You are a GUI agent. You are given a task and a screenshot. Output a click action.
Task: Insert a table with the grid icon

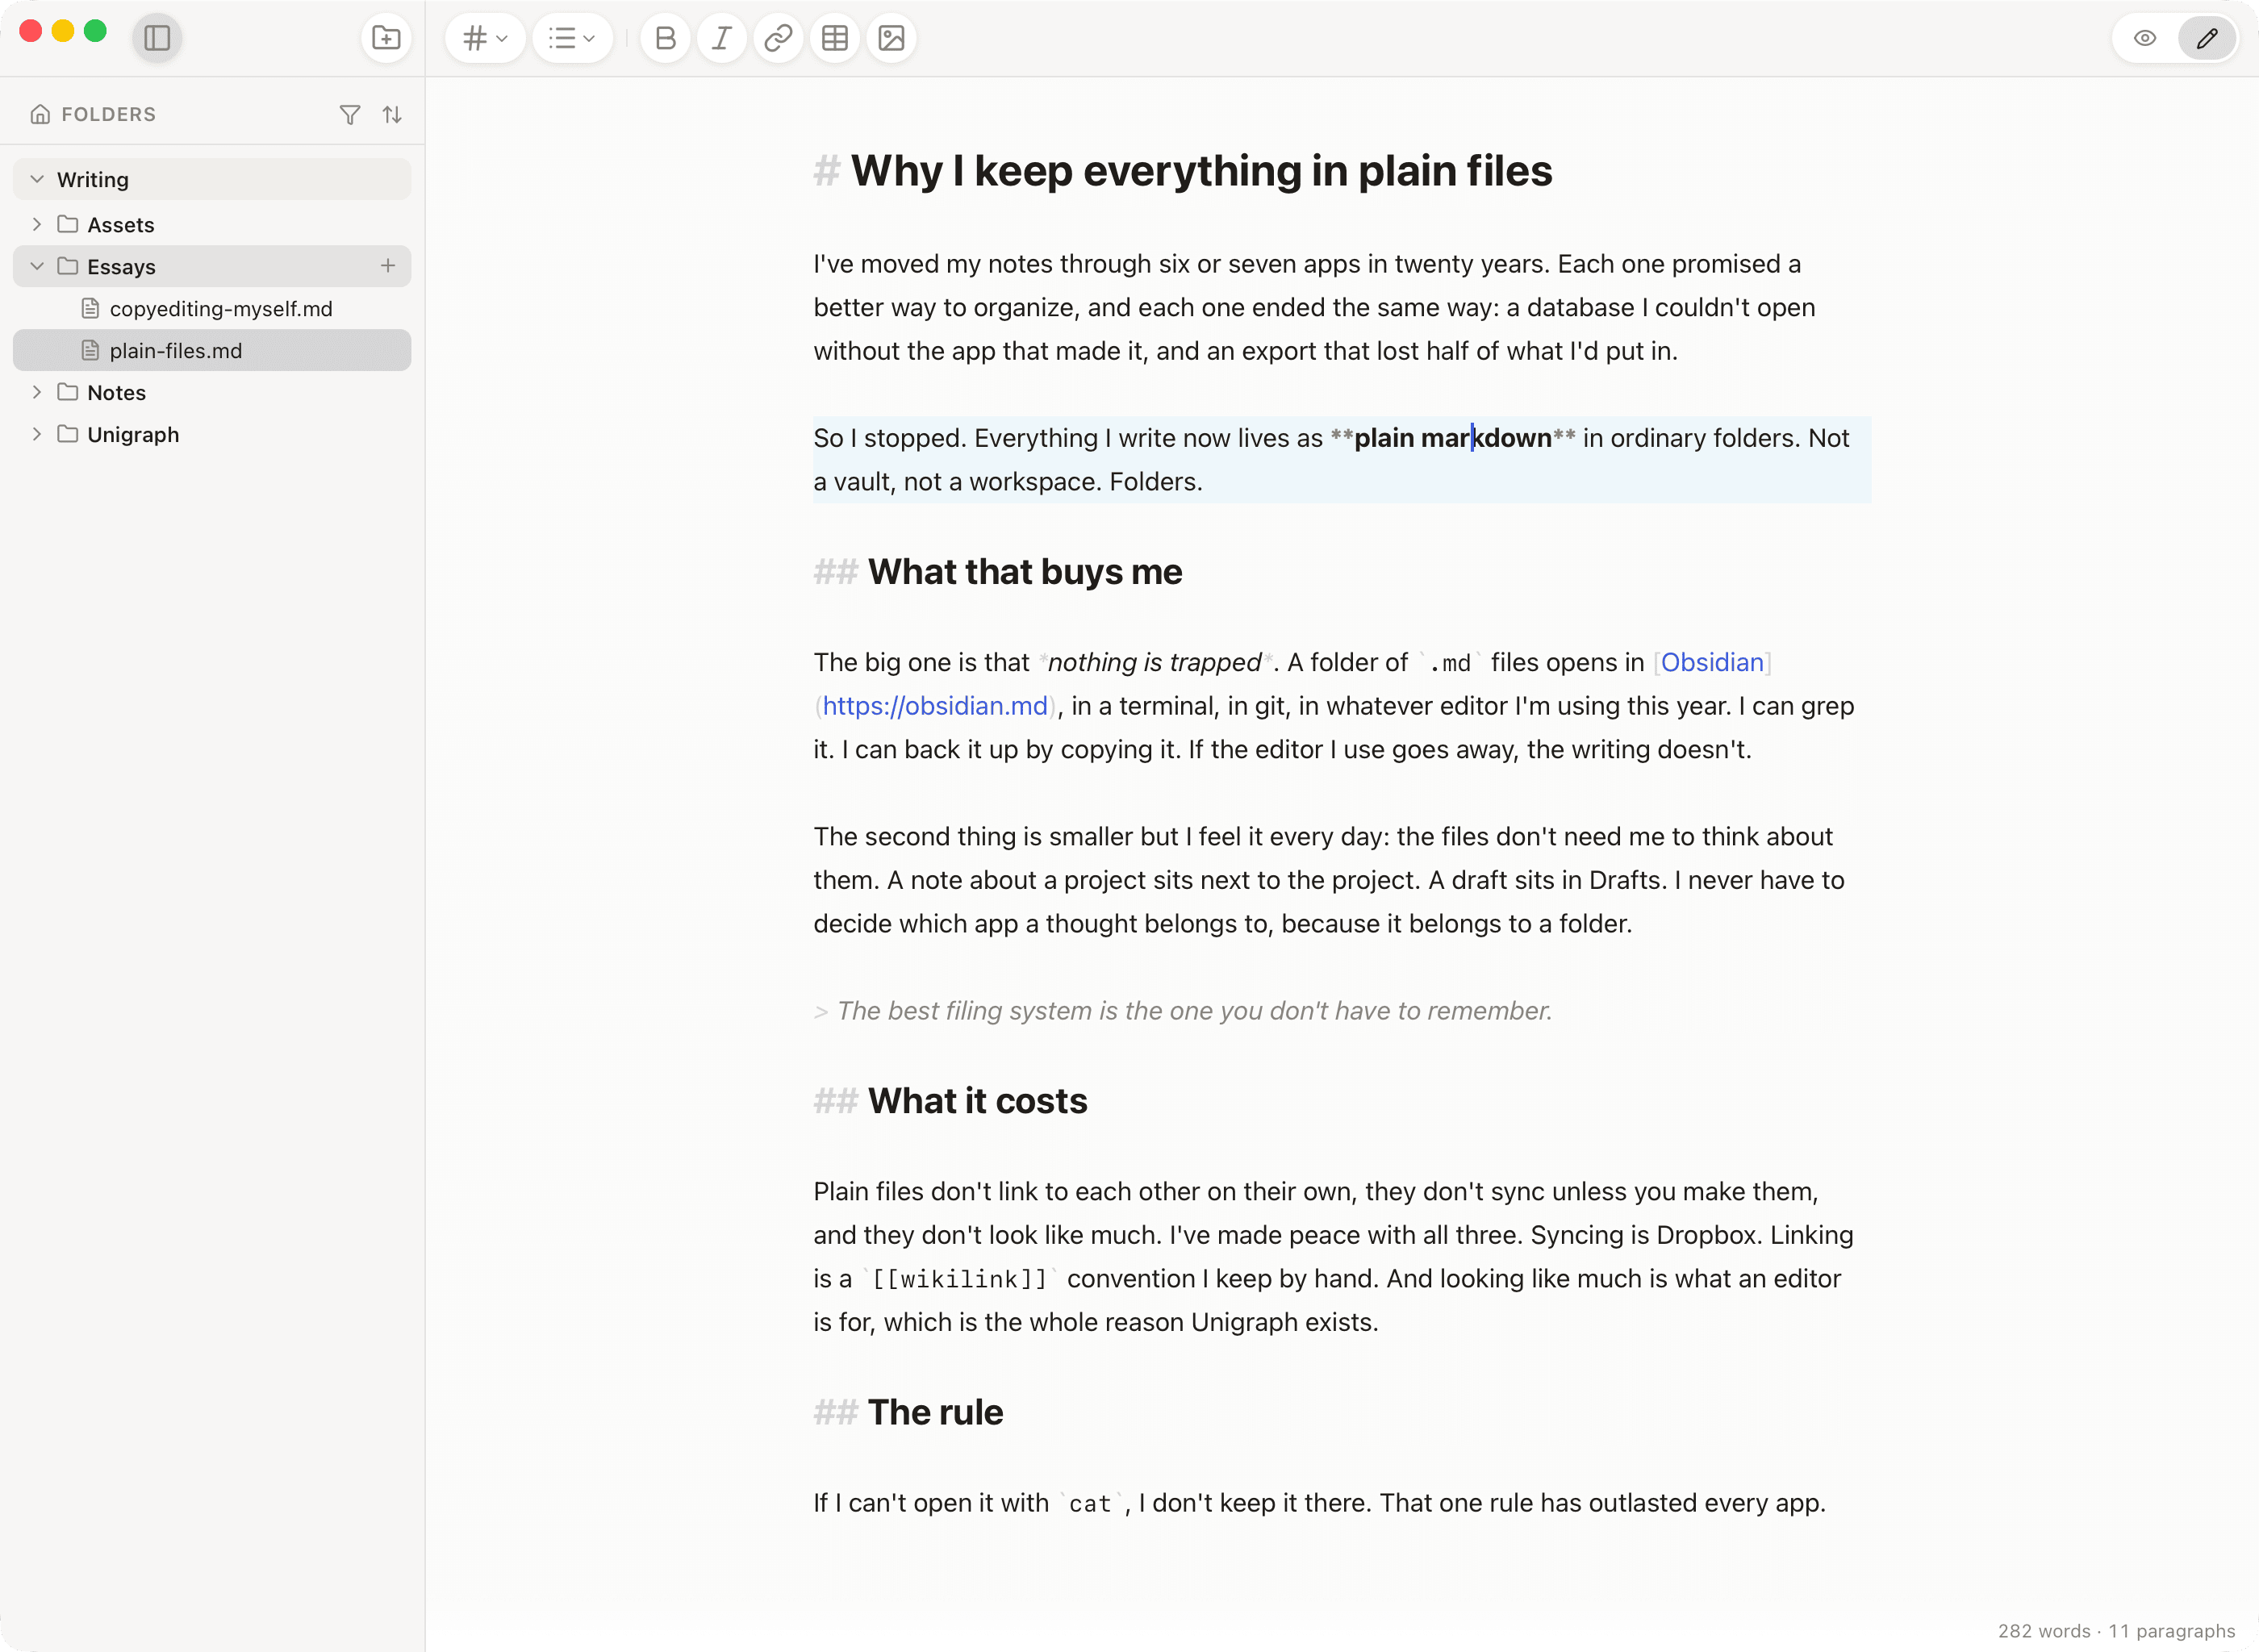coord(834,38)
